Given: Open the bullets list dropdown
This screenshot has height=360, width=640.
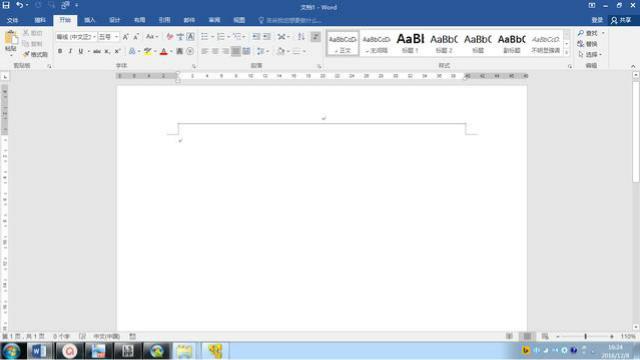Looking at the screenshot, I should pyautogui.click(x=213, y=37).
